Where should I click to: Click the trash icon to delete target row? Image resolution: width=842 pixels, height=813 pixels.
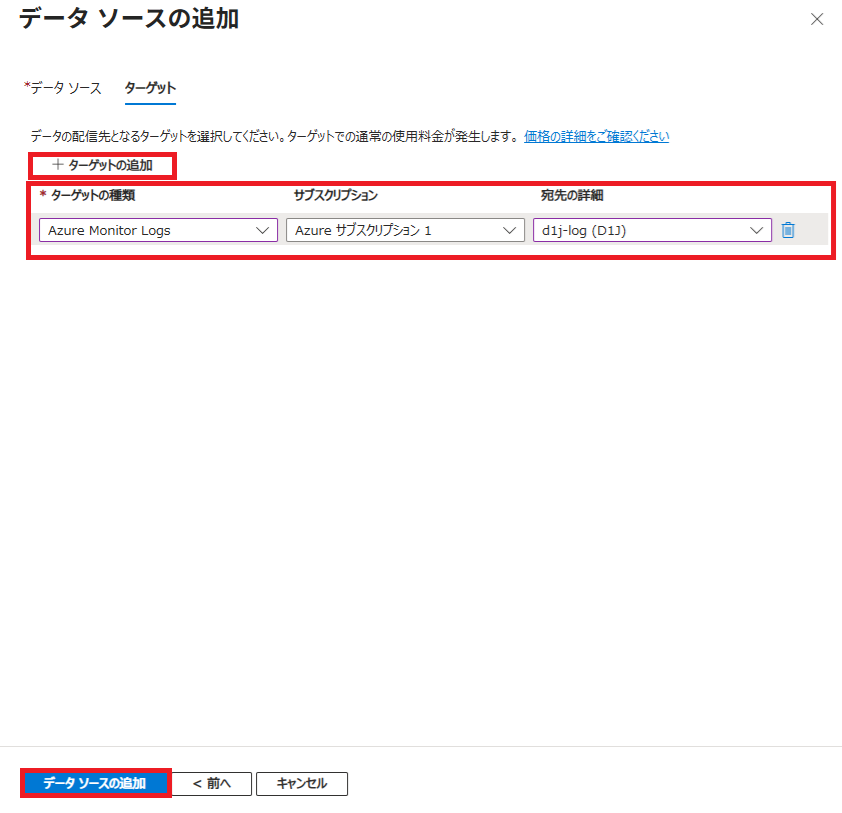click(x=788, y=230)
